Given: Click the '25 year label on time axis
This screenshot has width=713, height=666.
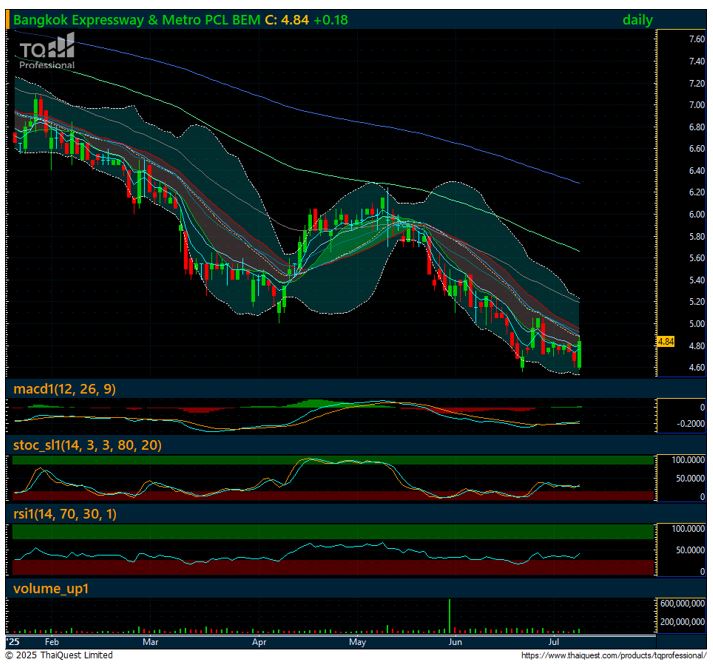Looking at the screenshot, I should pyautogui.click(x=14, y=642).
